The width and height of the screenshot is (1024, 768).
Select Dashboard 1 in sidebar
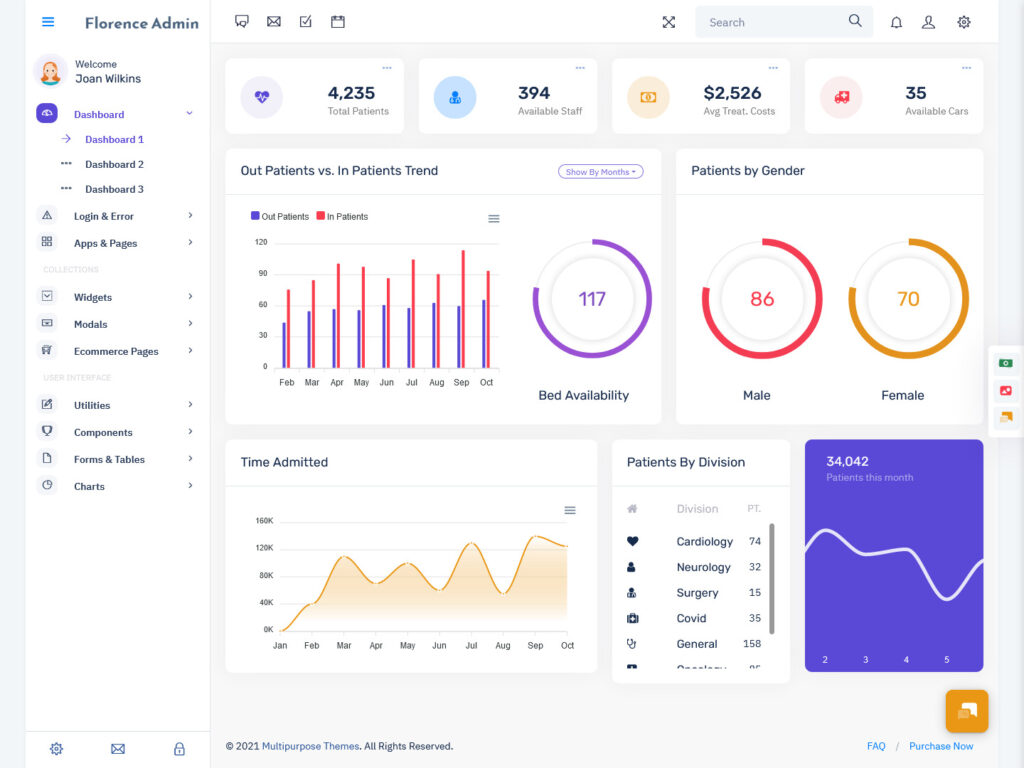pos(114,139)
